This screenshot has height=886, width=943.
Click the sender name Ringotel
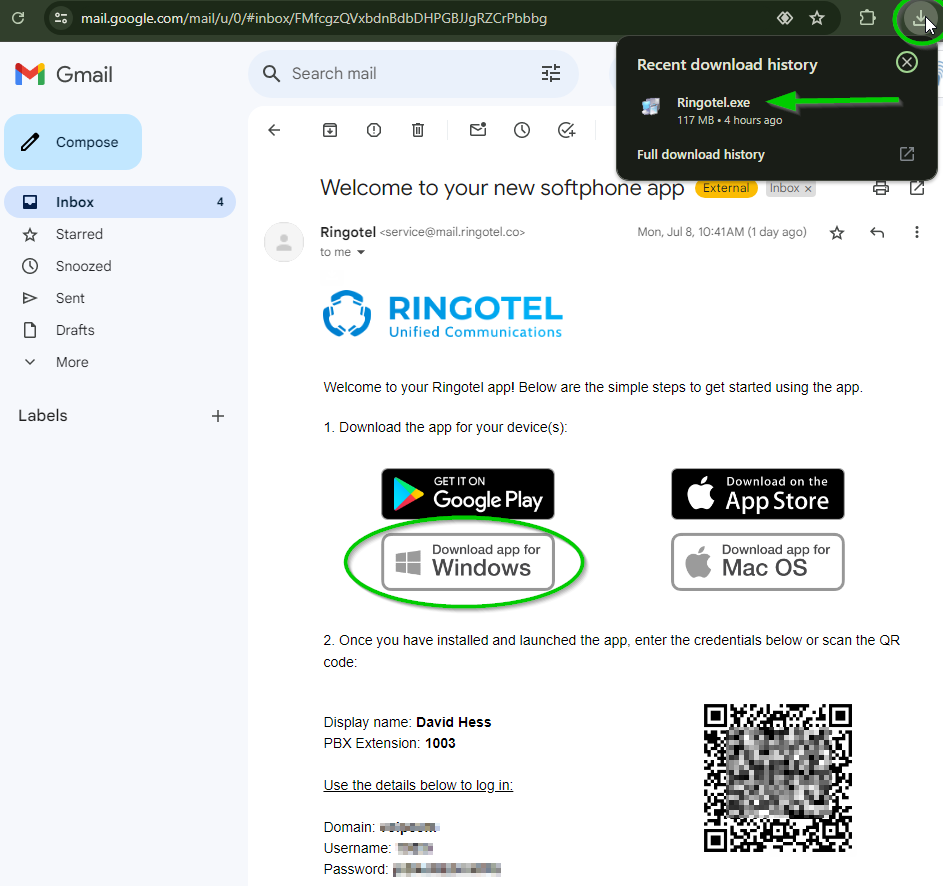pos(348,232)
